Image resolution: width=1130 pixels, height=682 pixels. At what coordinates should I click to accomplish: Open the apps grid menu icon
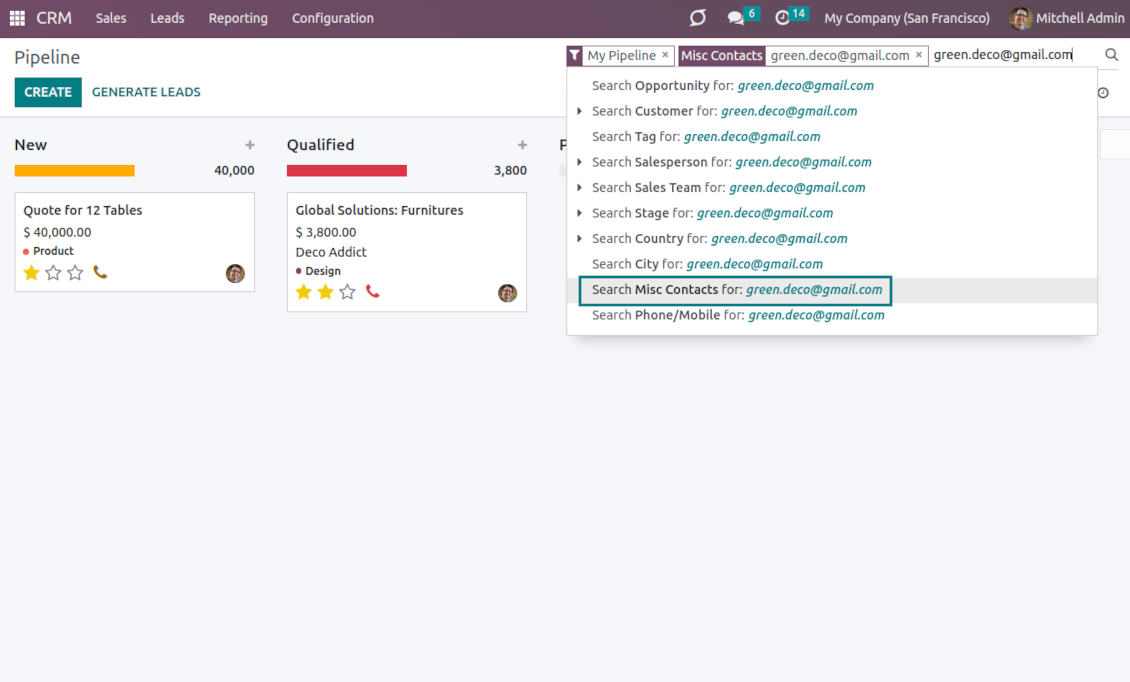pos(17,18)
